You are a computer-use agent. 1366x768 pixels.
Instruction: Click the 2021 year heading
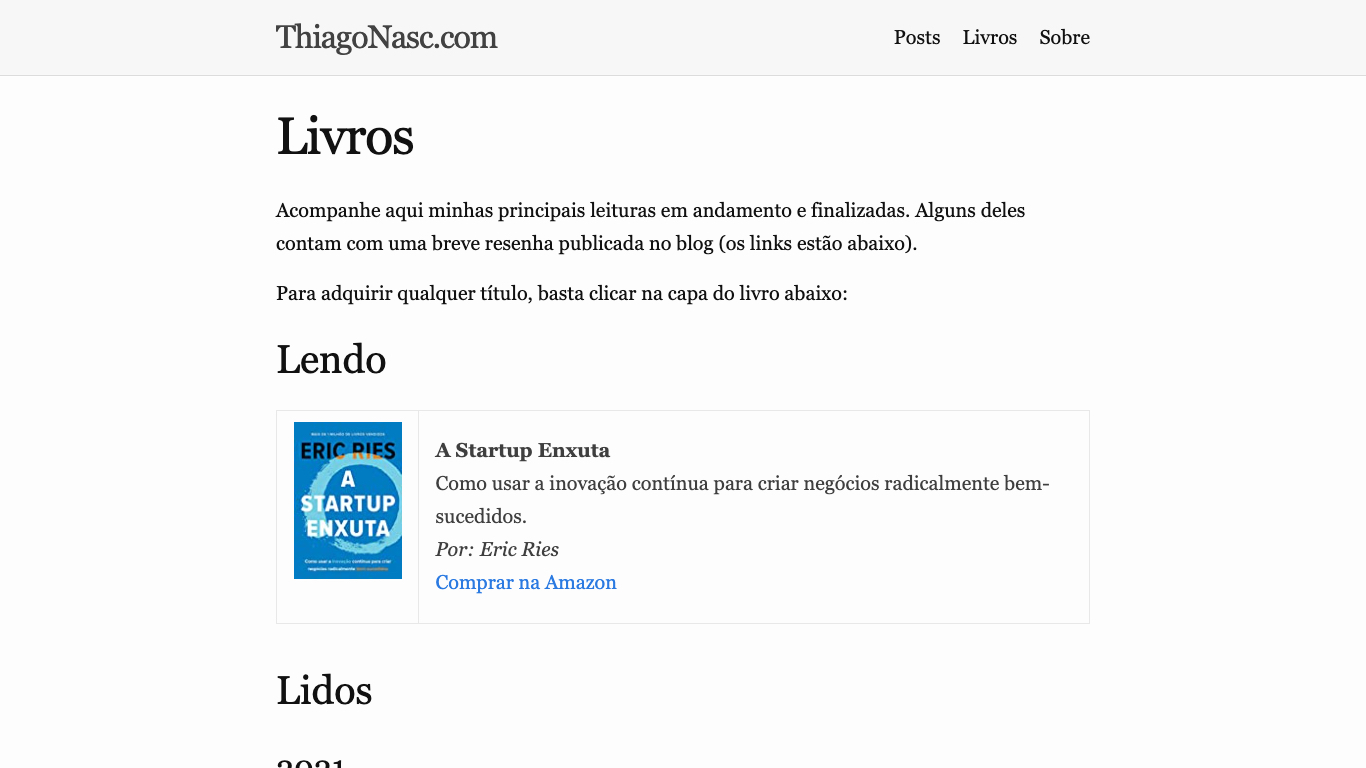(311, 762)
